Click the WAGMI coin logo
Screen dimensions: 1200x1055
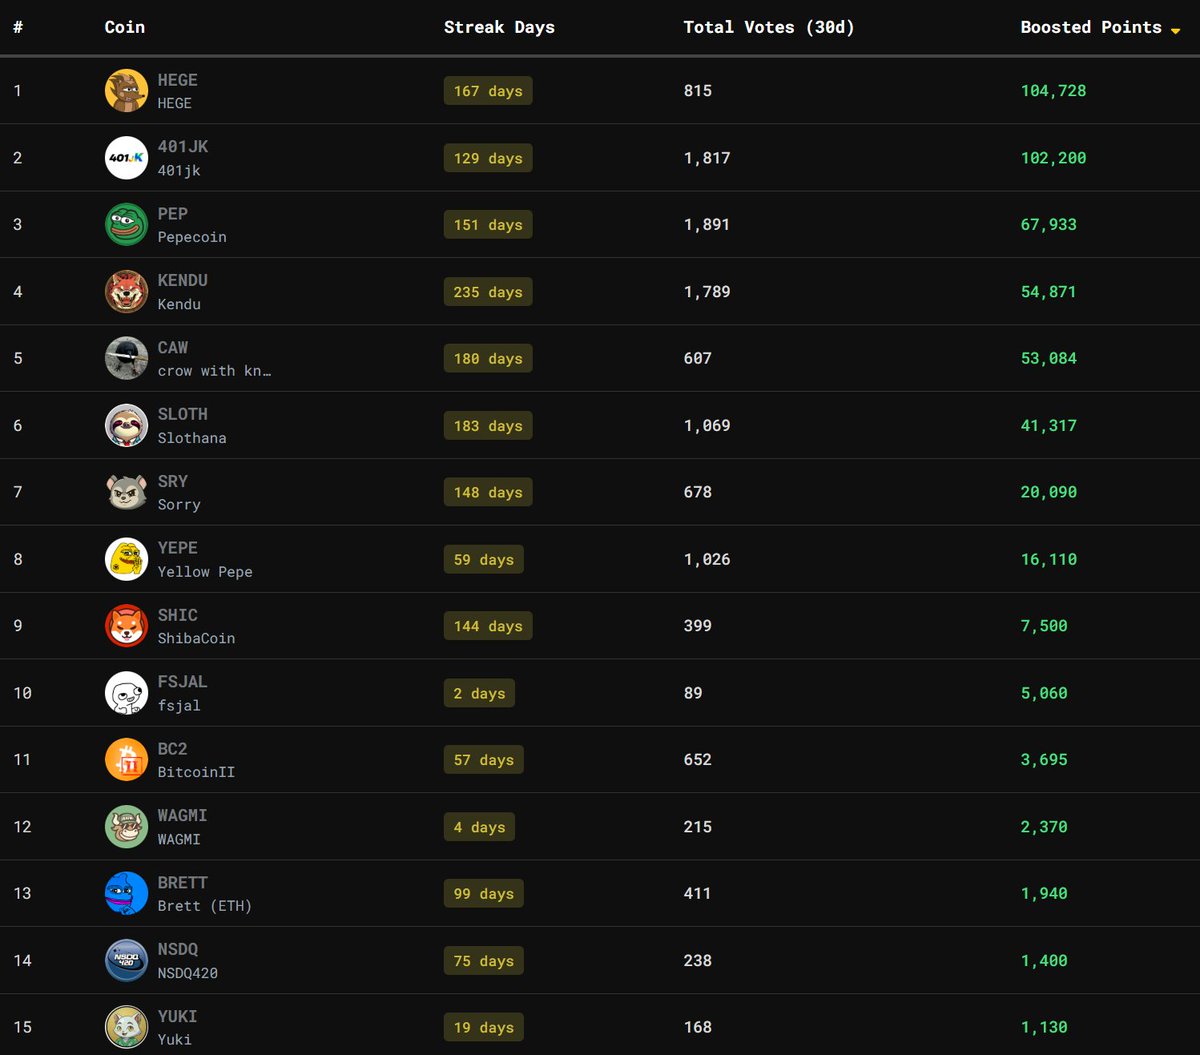(126, 827)
